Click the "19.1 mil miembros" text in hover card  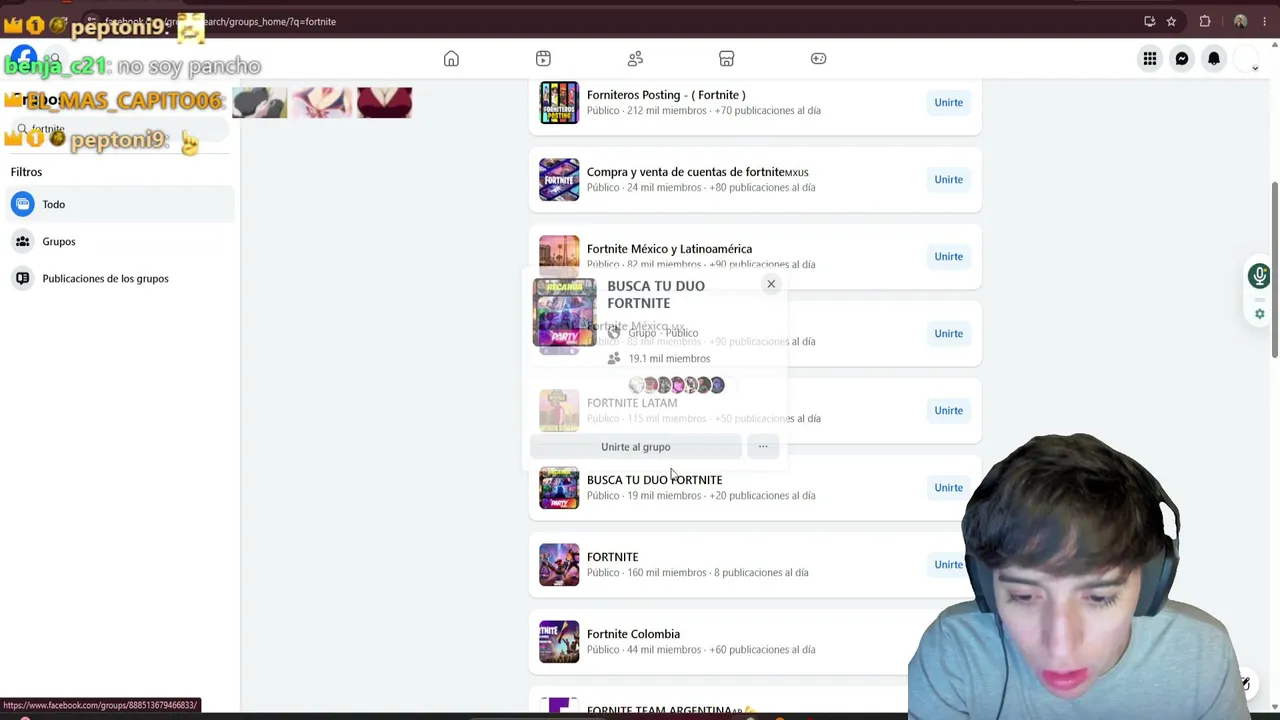[x=669, y=358]
